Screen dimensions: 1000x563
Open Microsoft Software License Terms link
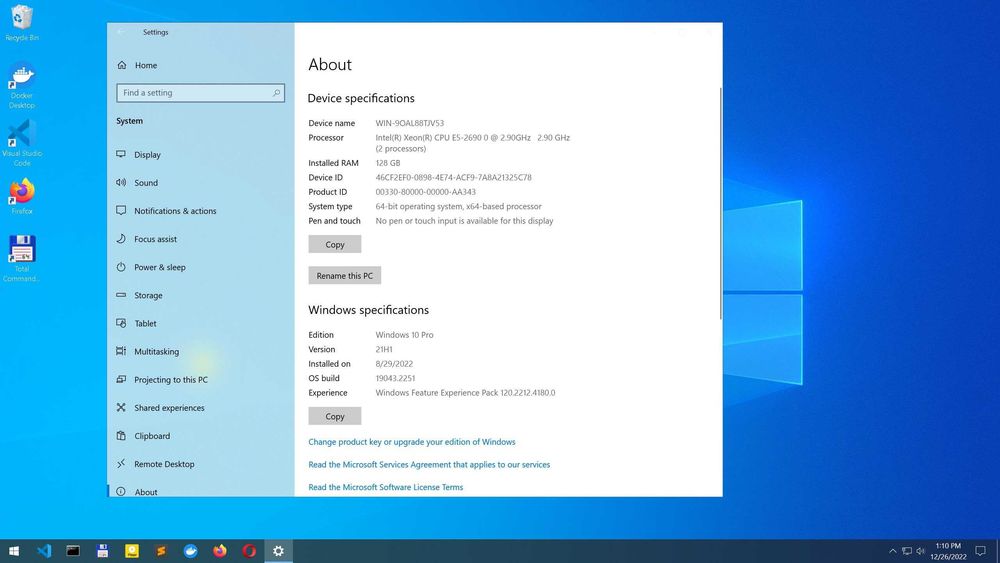pyautogui.click(x=386, y=487)
